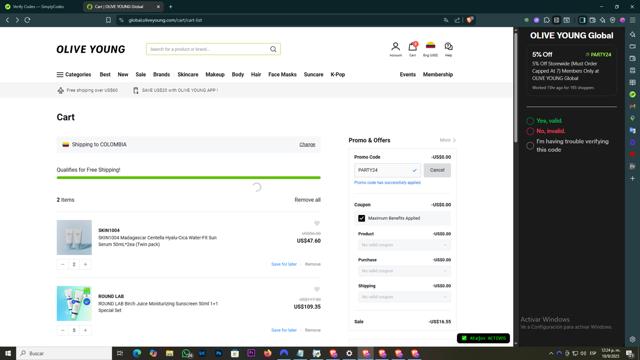Open File Explorer from the taskbar
The width and height of the screenshot is (640, 360).
tap(169, 353)
